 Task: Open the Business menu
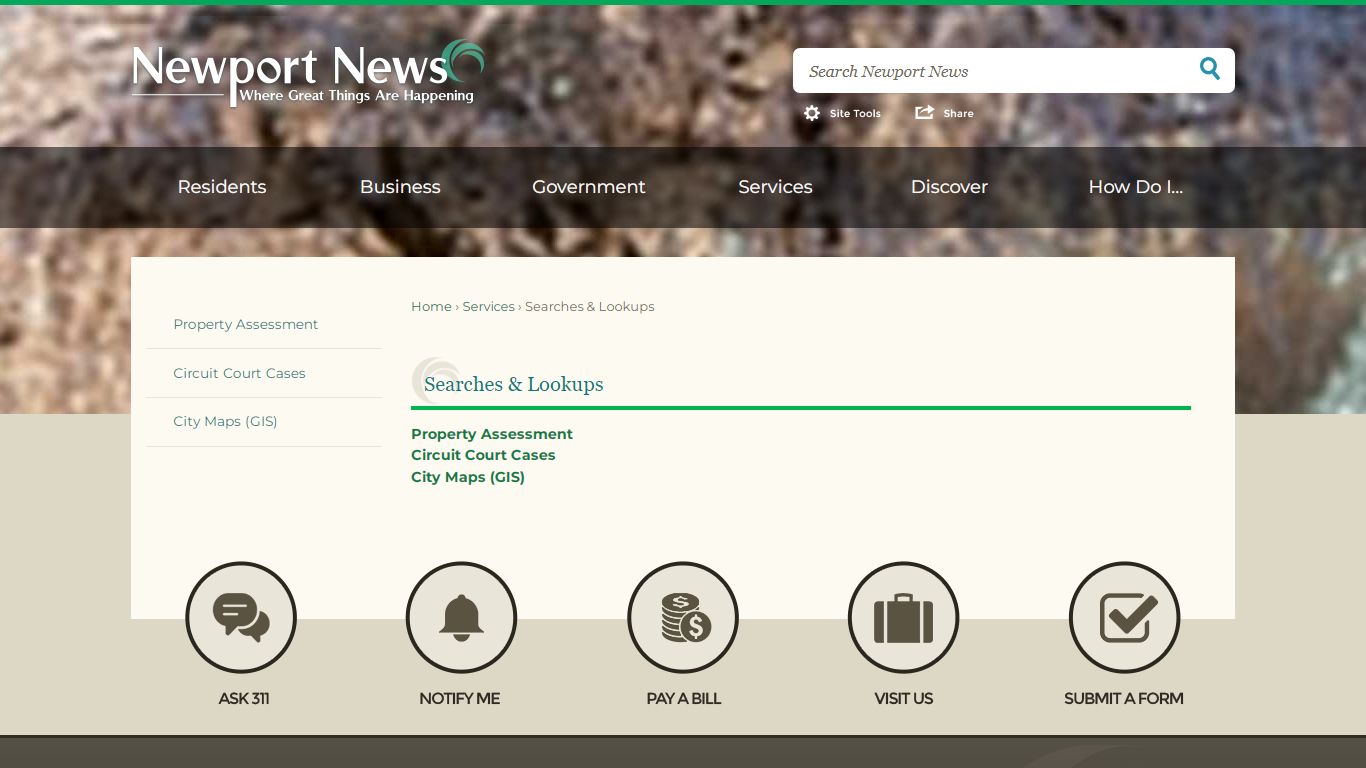tap(400, 187)
